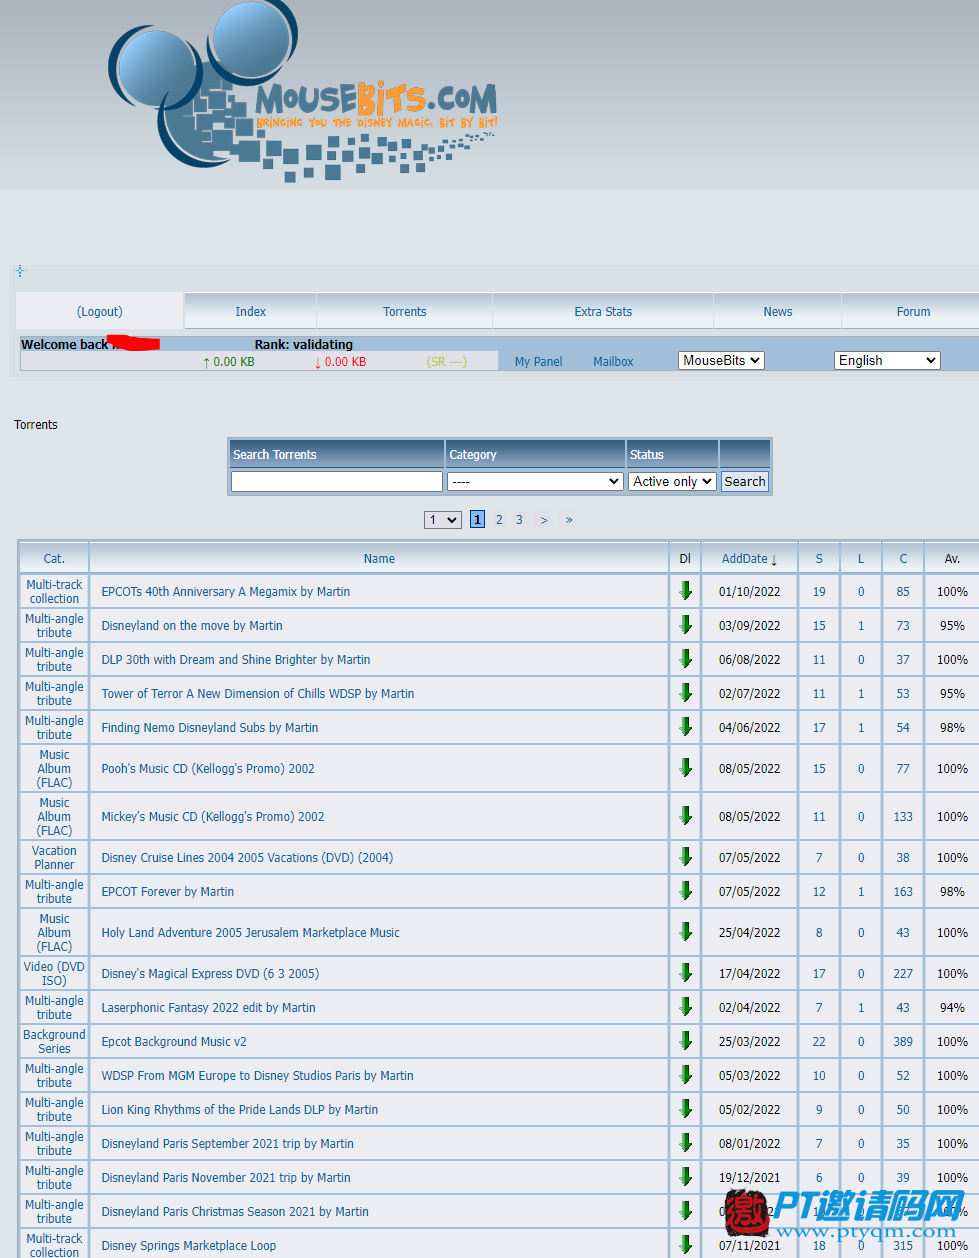
Task: Download Lion King Rhythms Pride Lands arrow
Action: [685, 1109]
